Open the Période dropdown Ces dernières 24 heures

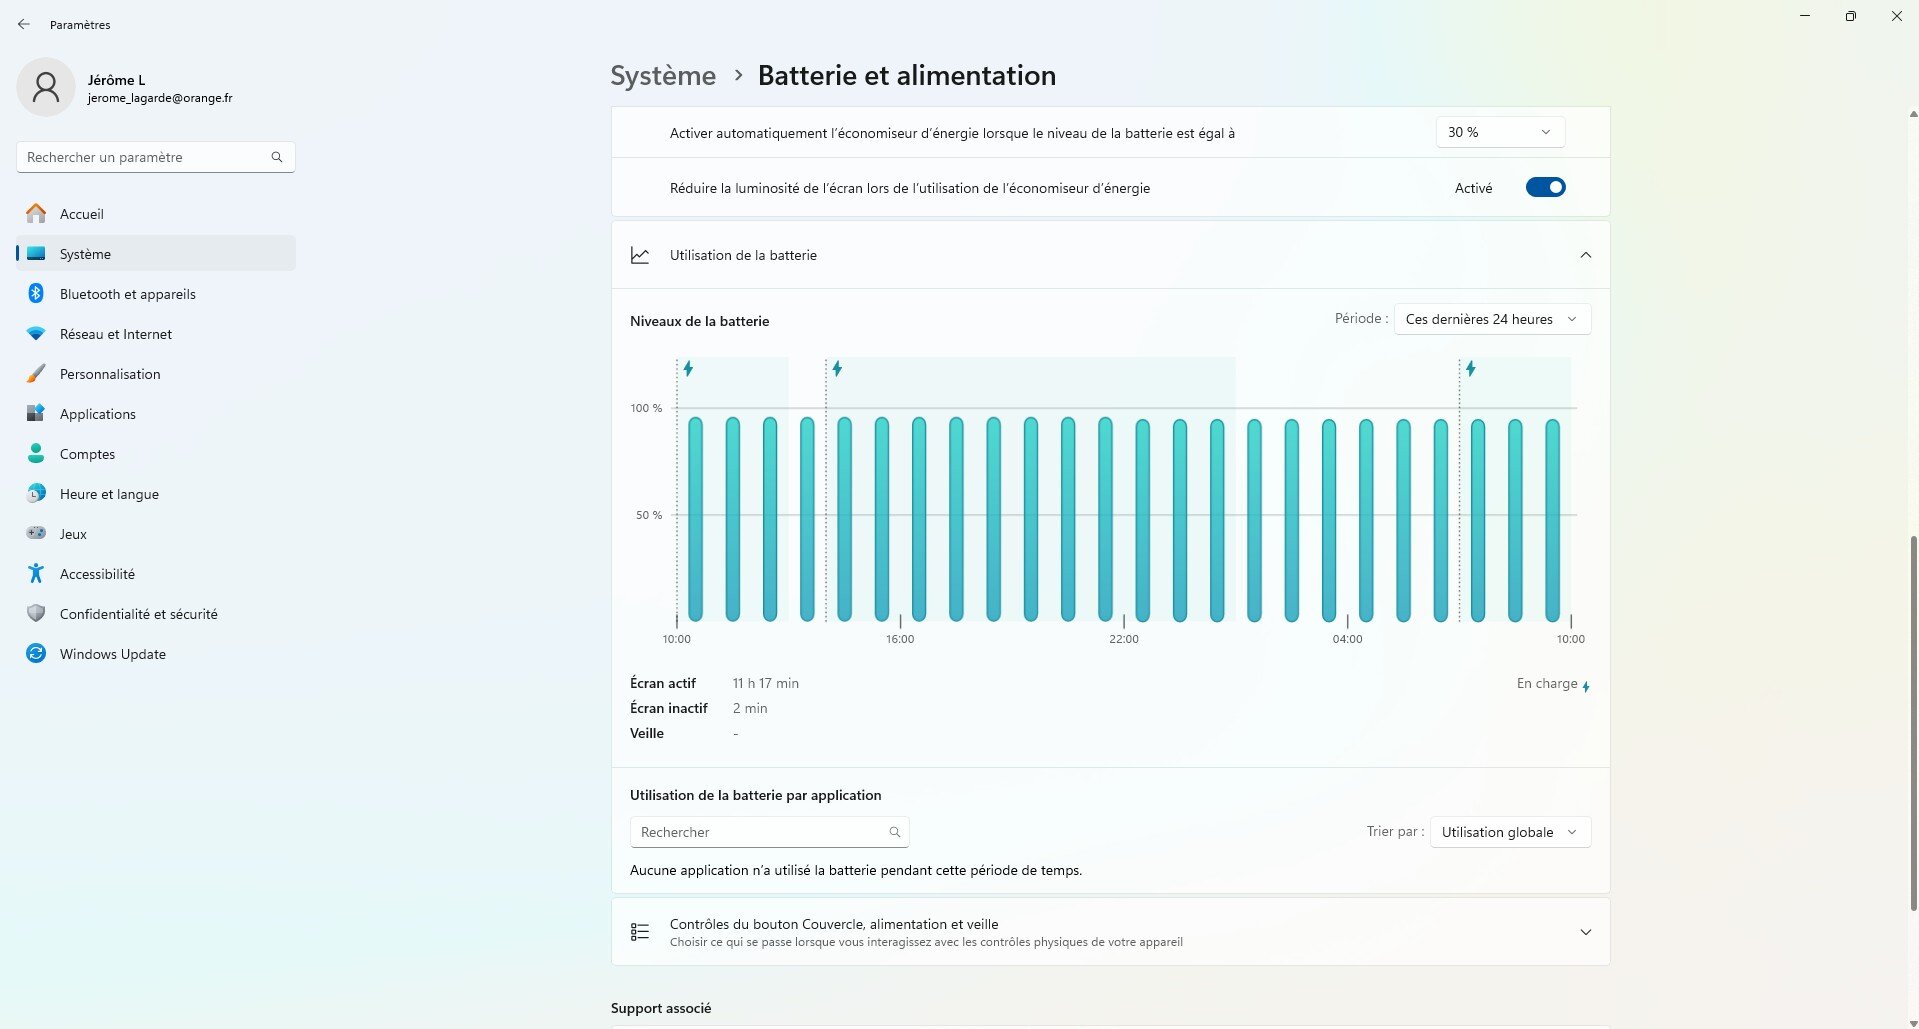point(1491,319)
